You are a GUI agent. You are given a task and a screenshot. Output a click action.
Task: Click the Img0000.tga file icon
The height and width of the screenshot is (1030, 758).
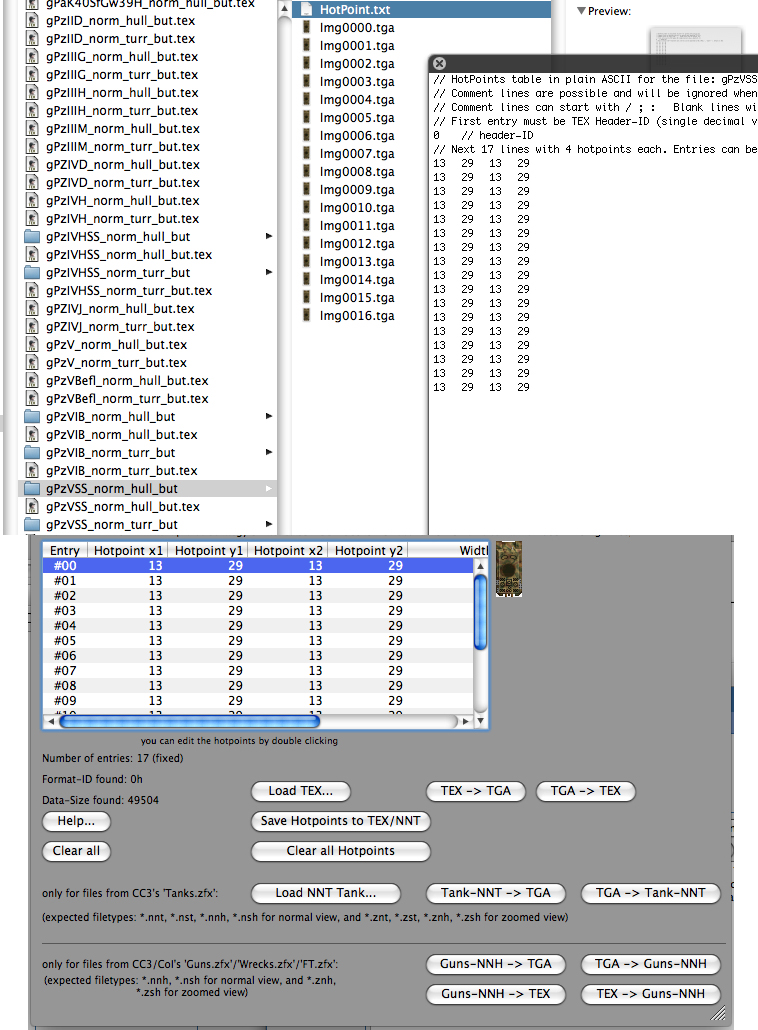click(306, 27)
